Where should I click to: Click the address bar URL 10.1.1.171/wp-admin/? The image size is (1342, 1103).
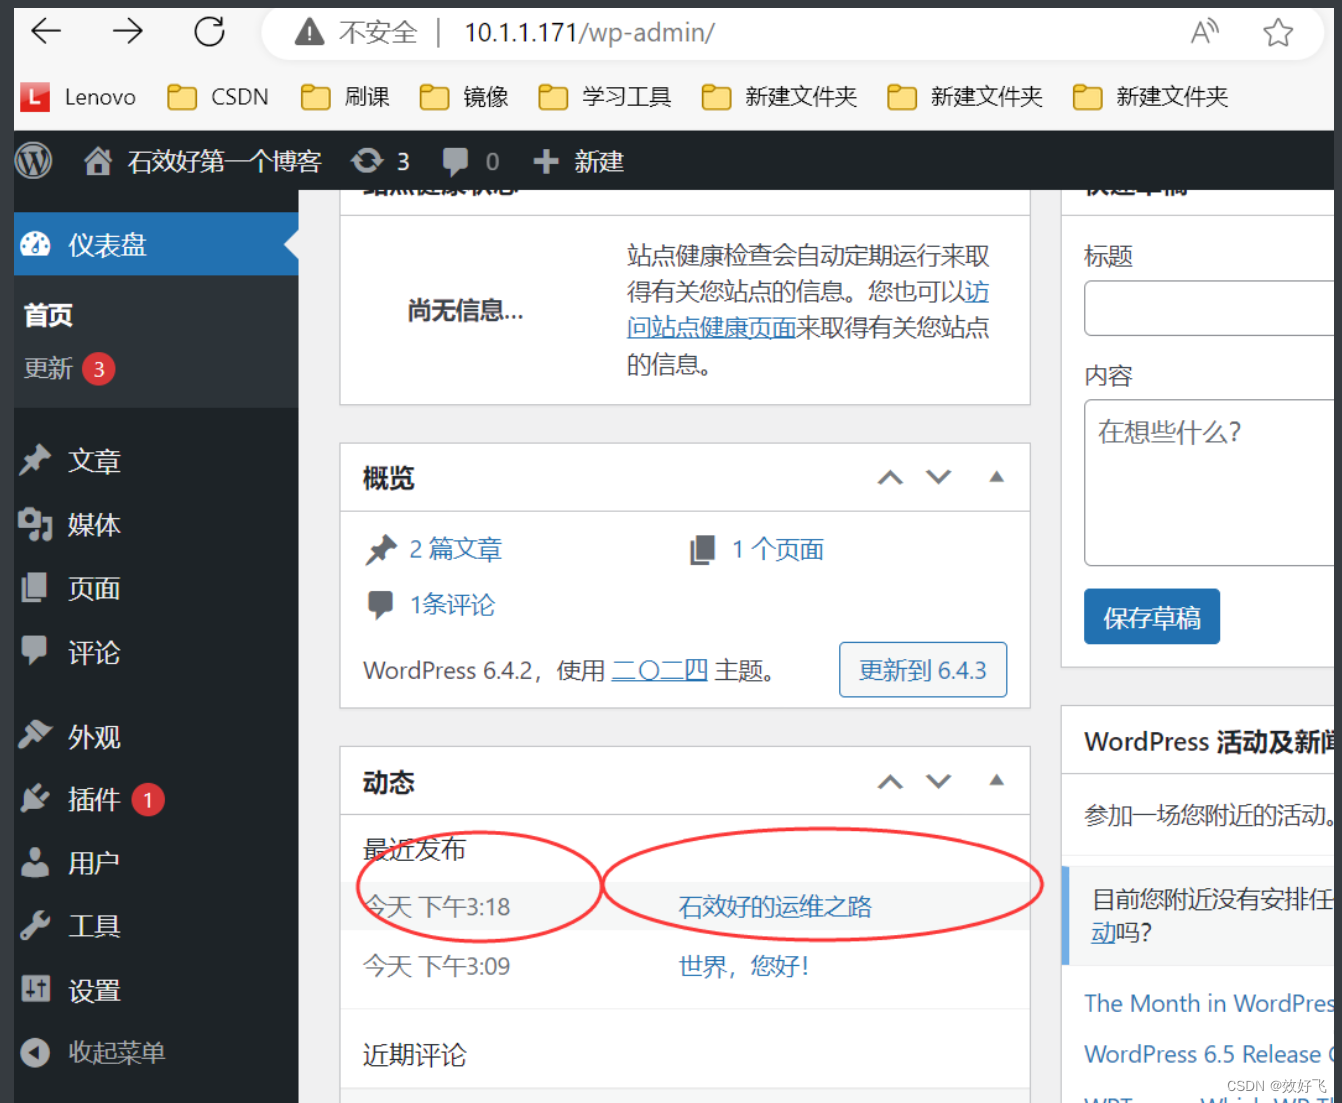click(x=590, y=32)
